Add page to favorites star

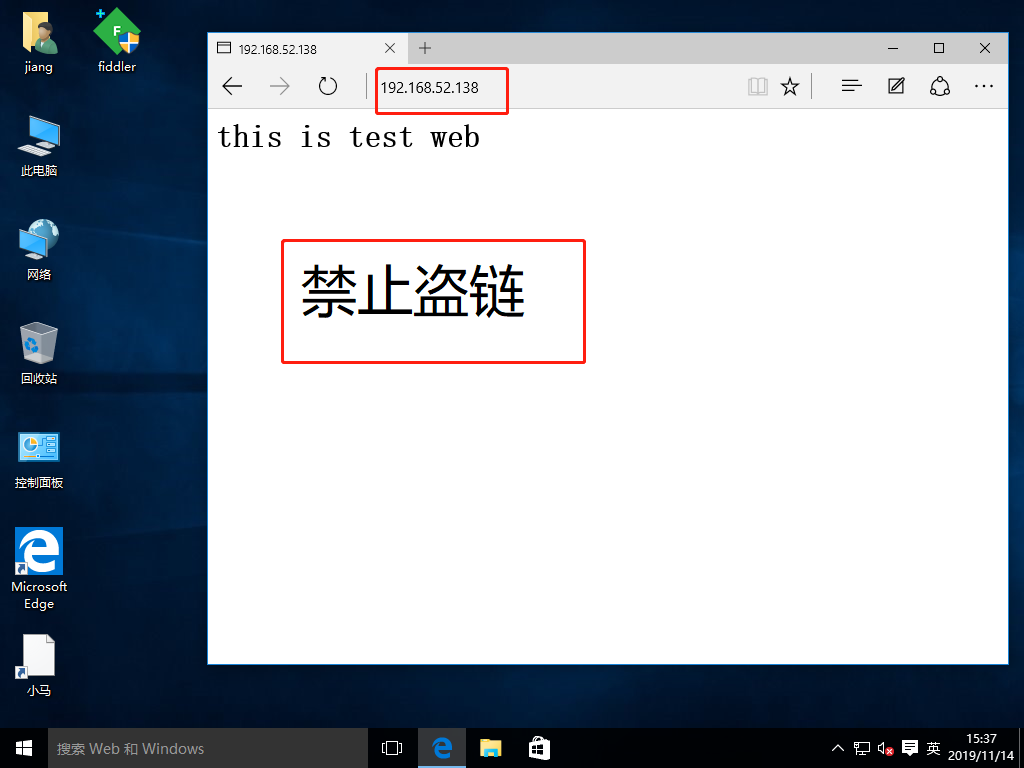coord(790,86)
